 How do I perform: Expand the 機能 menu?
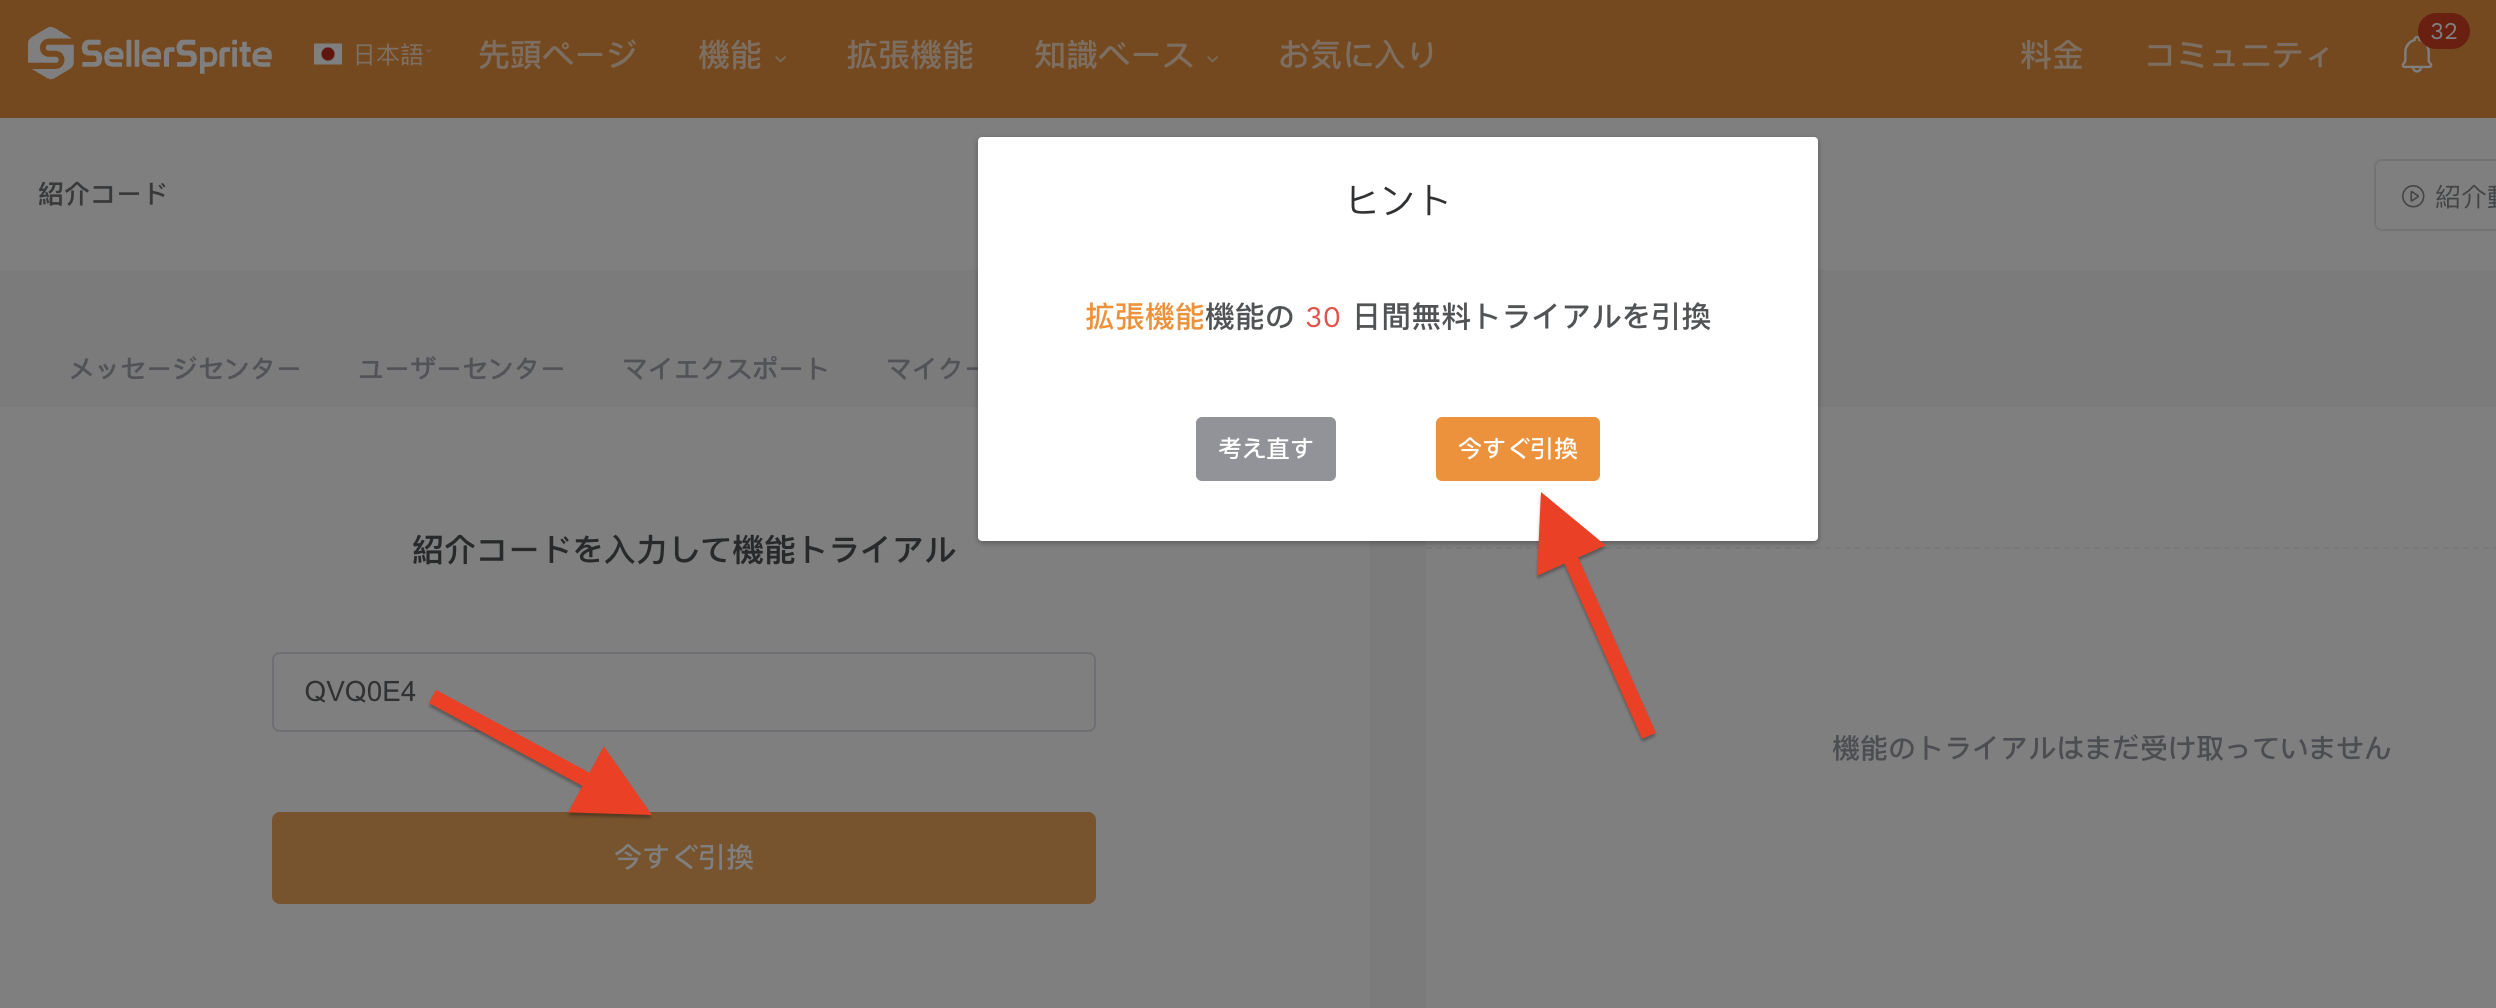pyautogui.click(x=742, y=55)
